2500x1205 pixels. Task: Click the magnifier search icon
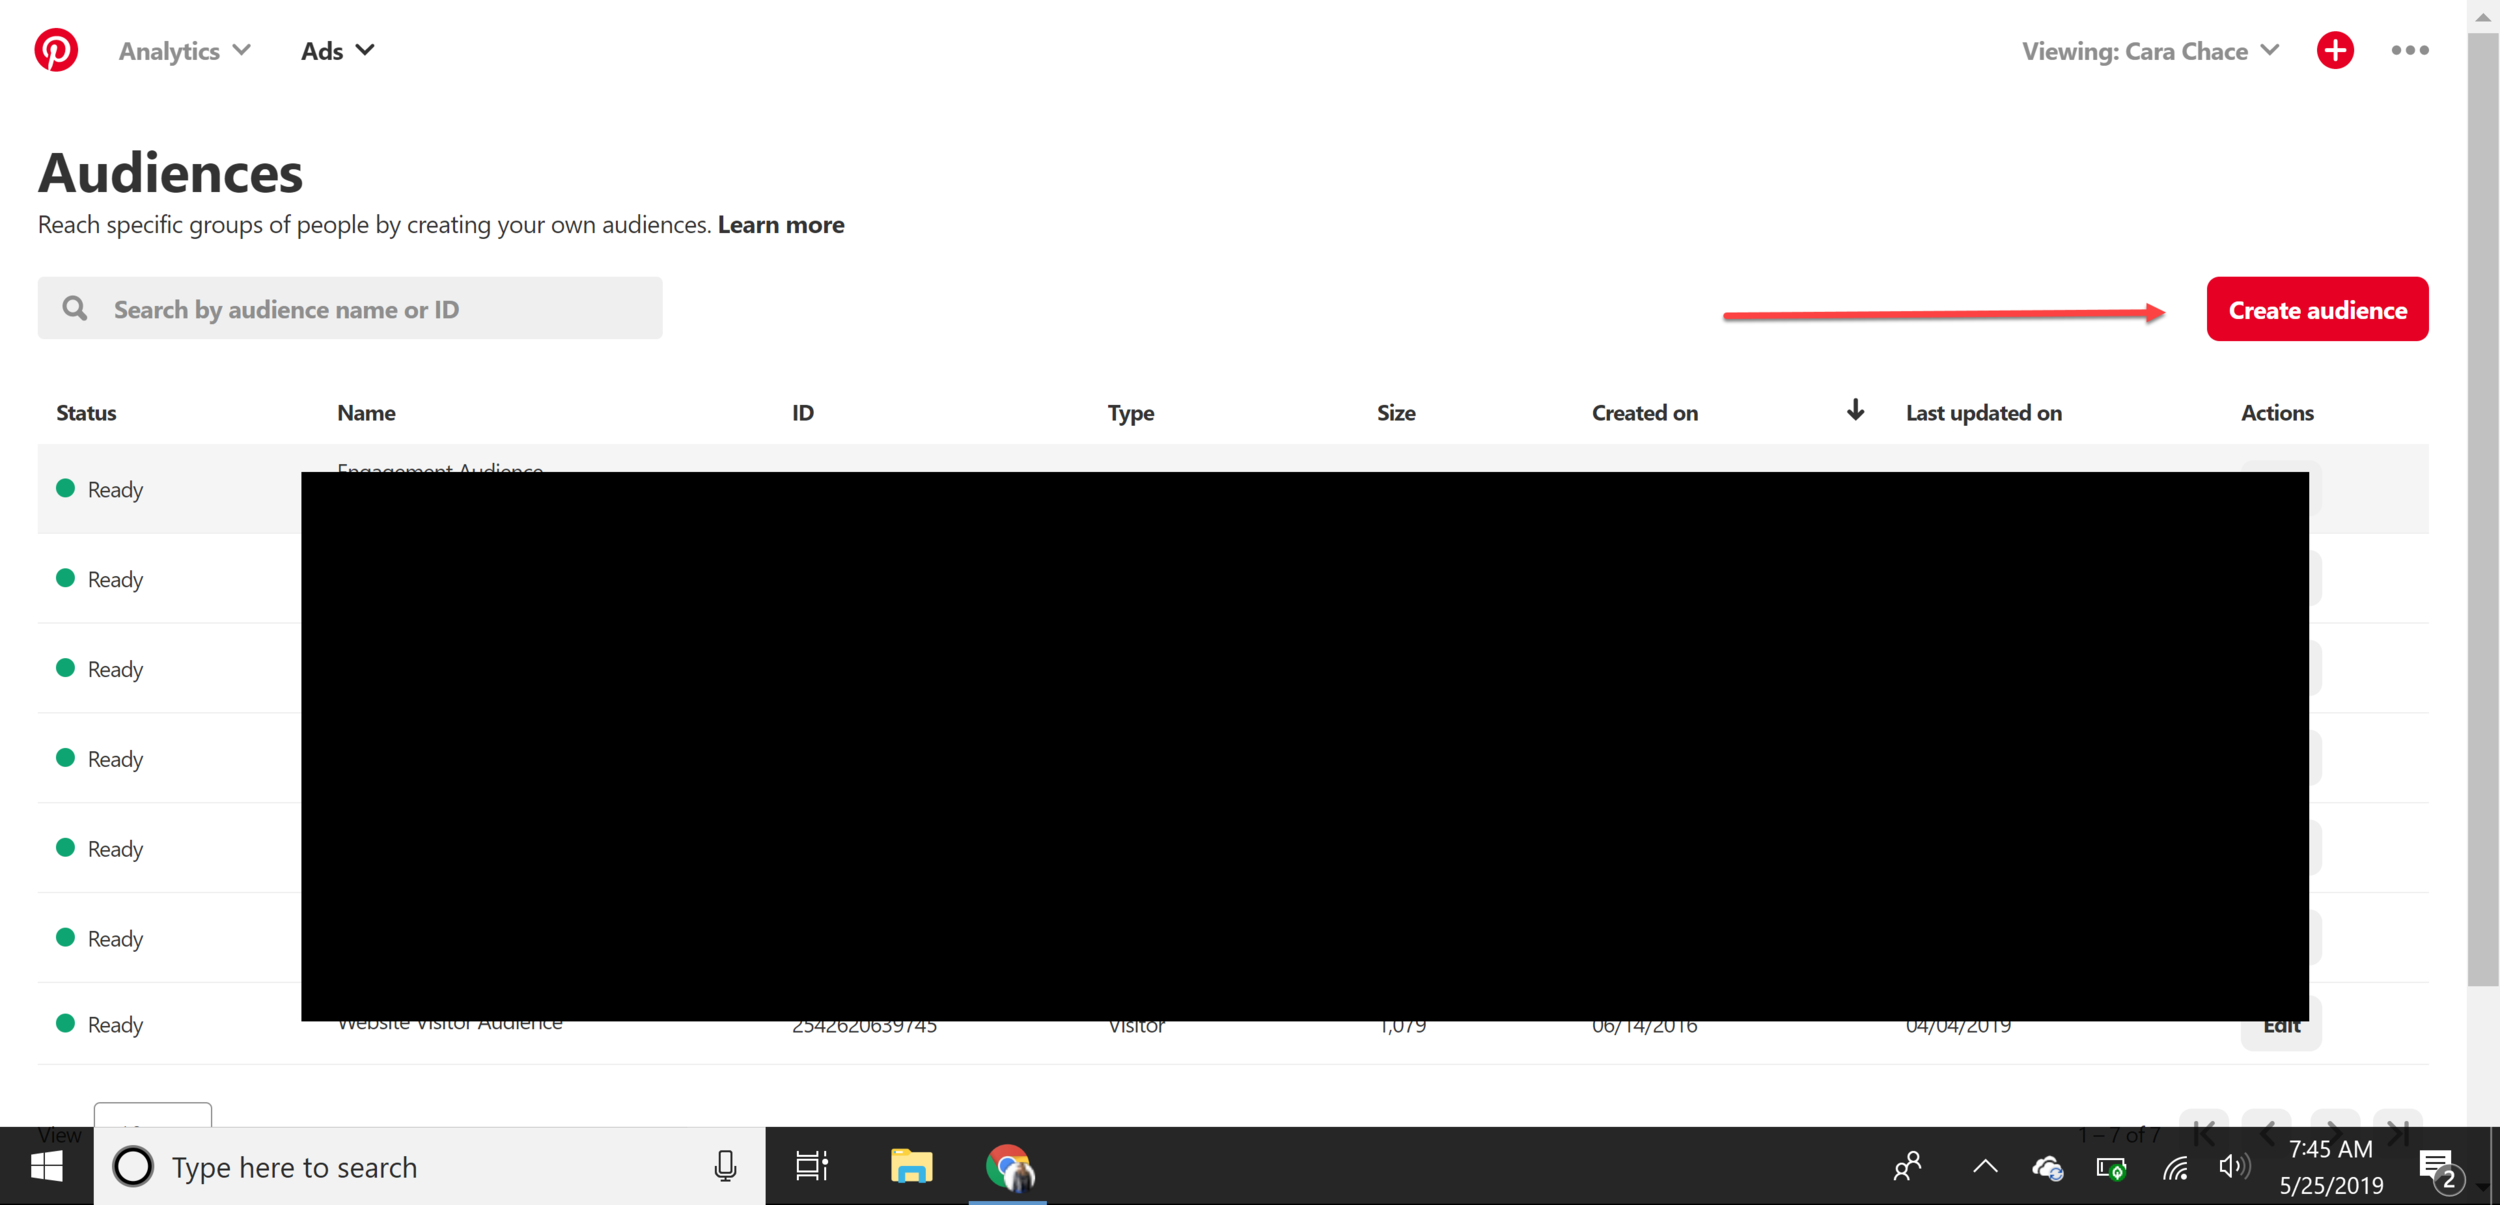[75, 308]
